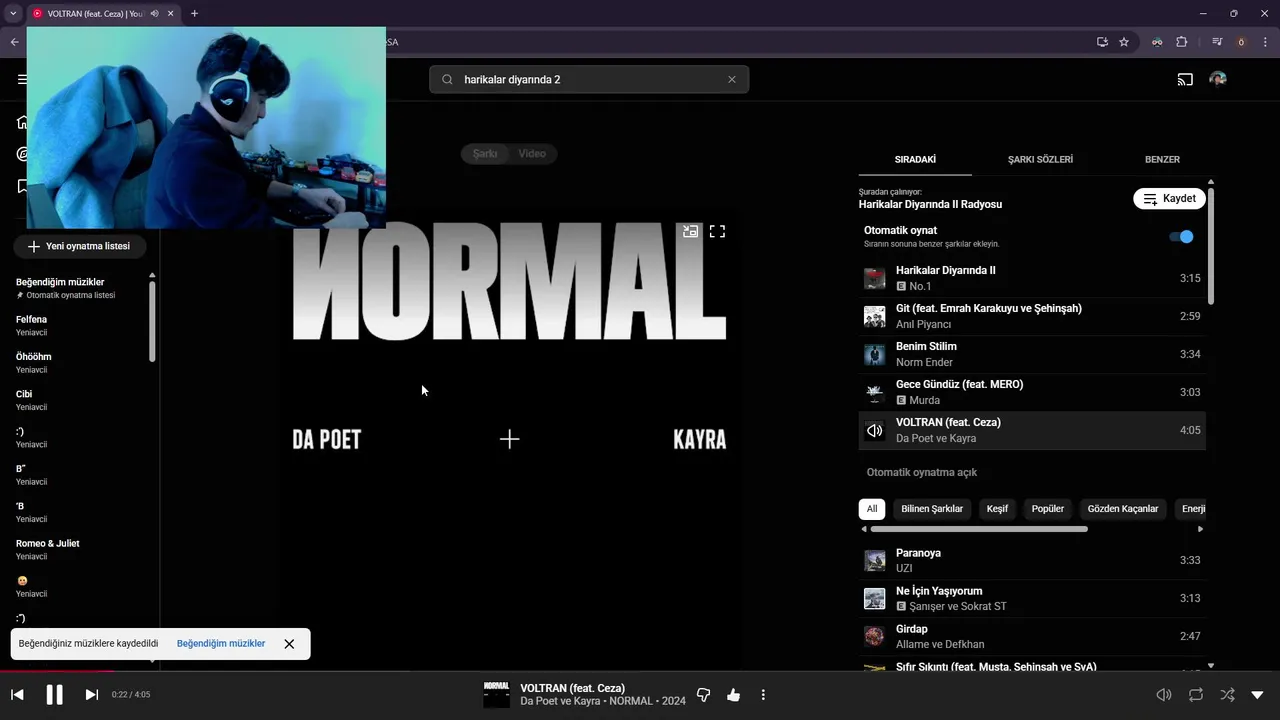
Task: Open the Felfena playlist
Action: 78,325
